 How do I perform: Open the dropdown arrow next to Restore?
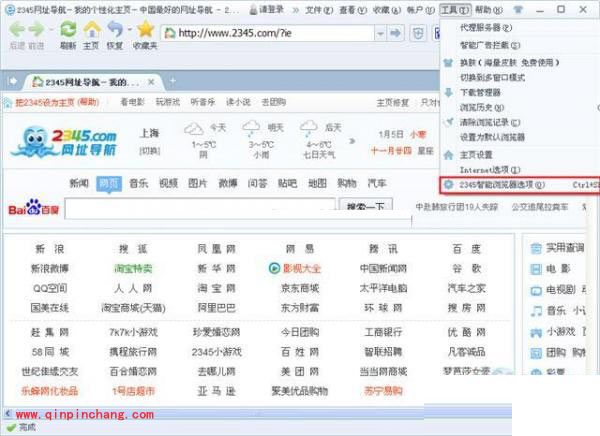tap(129, 29)
